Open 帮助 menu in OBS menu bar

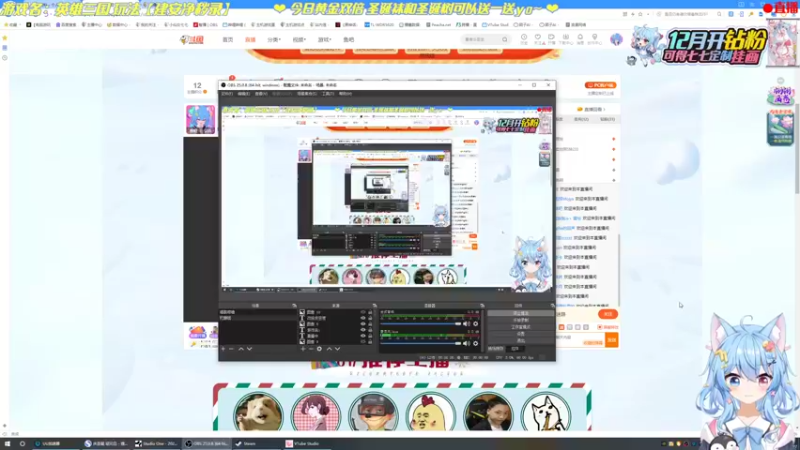tap(345, 94)
